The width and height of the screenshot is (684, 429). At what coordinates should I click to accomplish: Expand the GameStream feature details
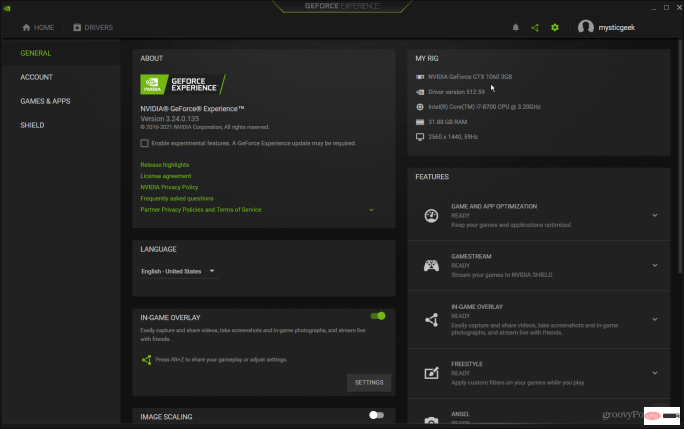pos(654,266)
